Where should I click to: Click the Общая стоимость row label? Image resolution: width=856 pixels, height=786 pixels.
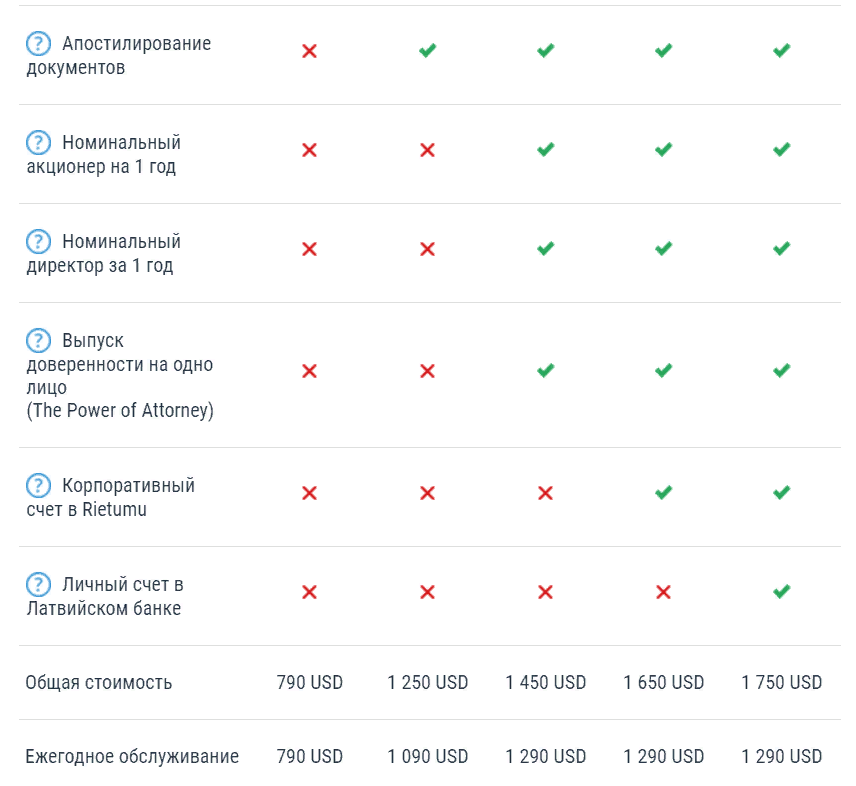tap(99, 683)
